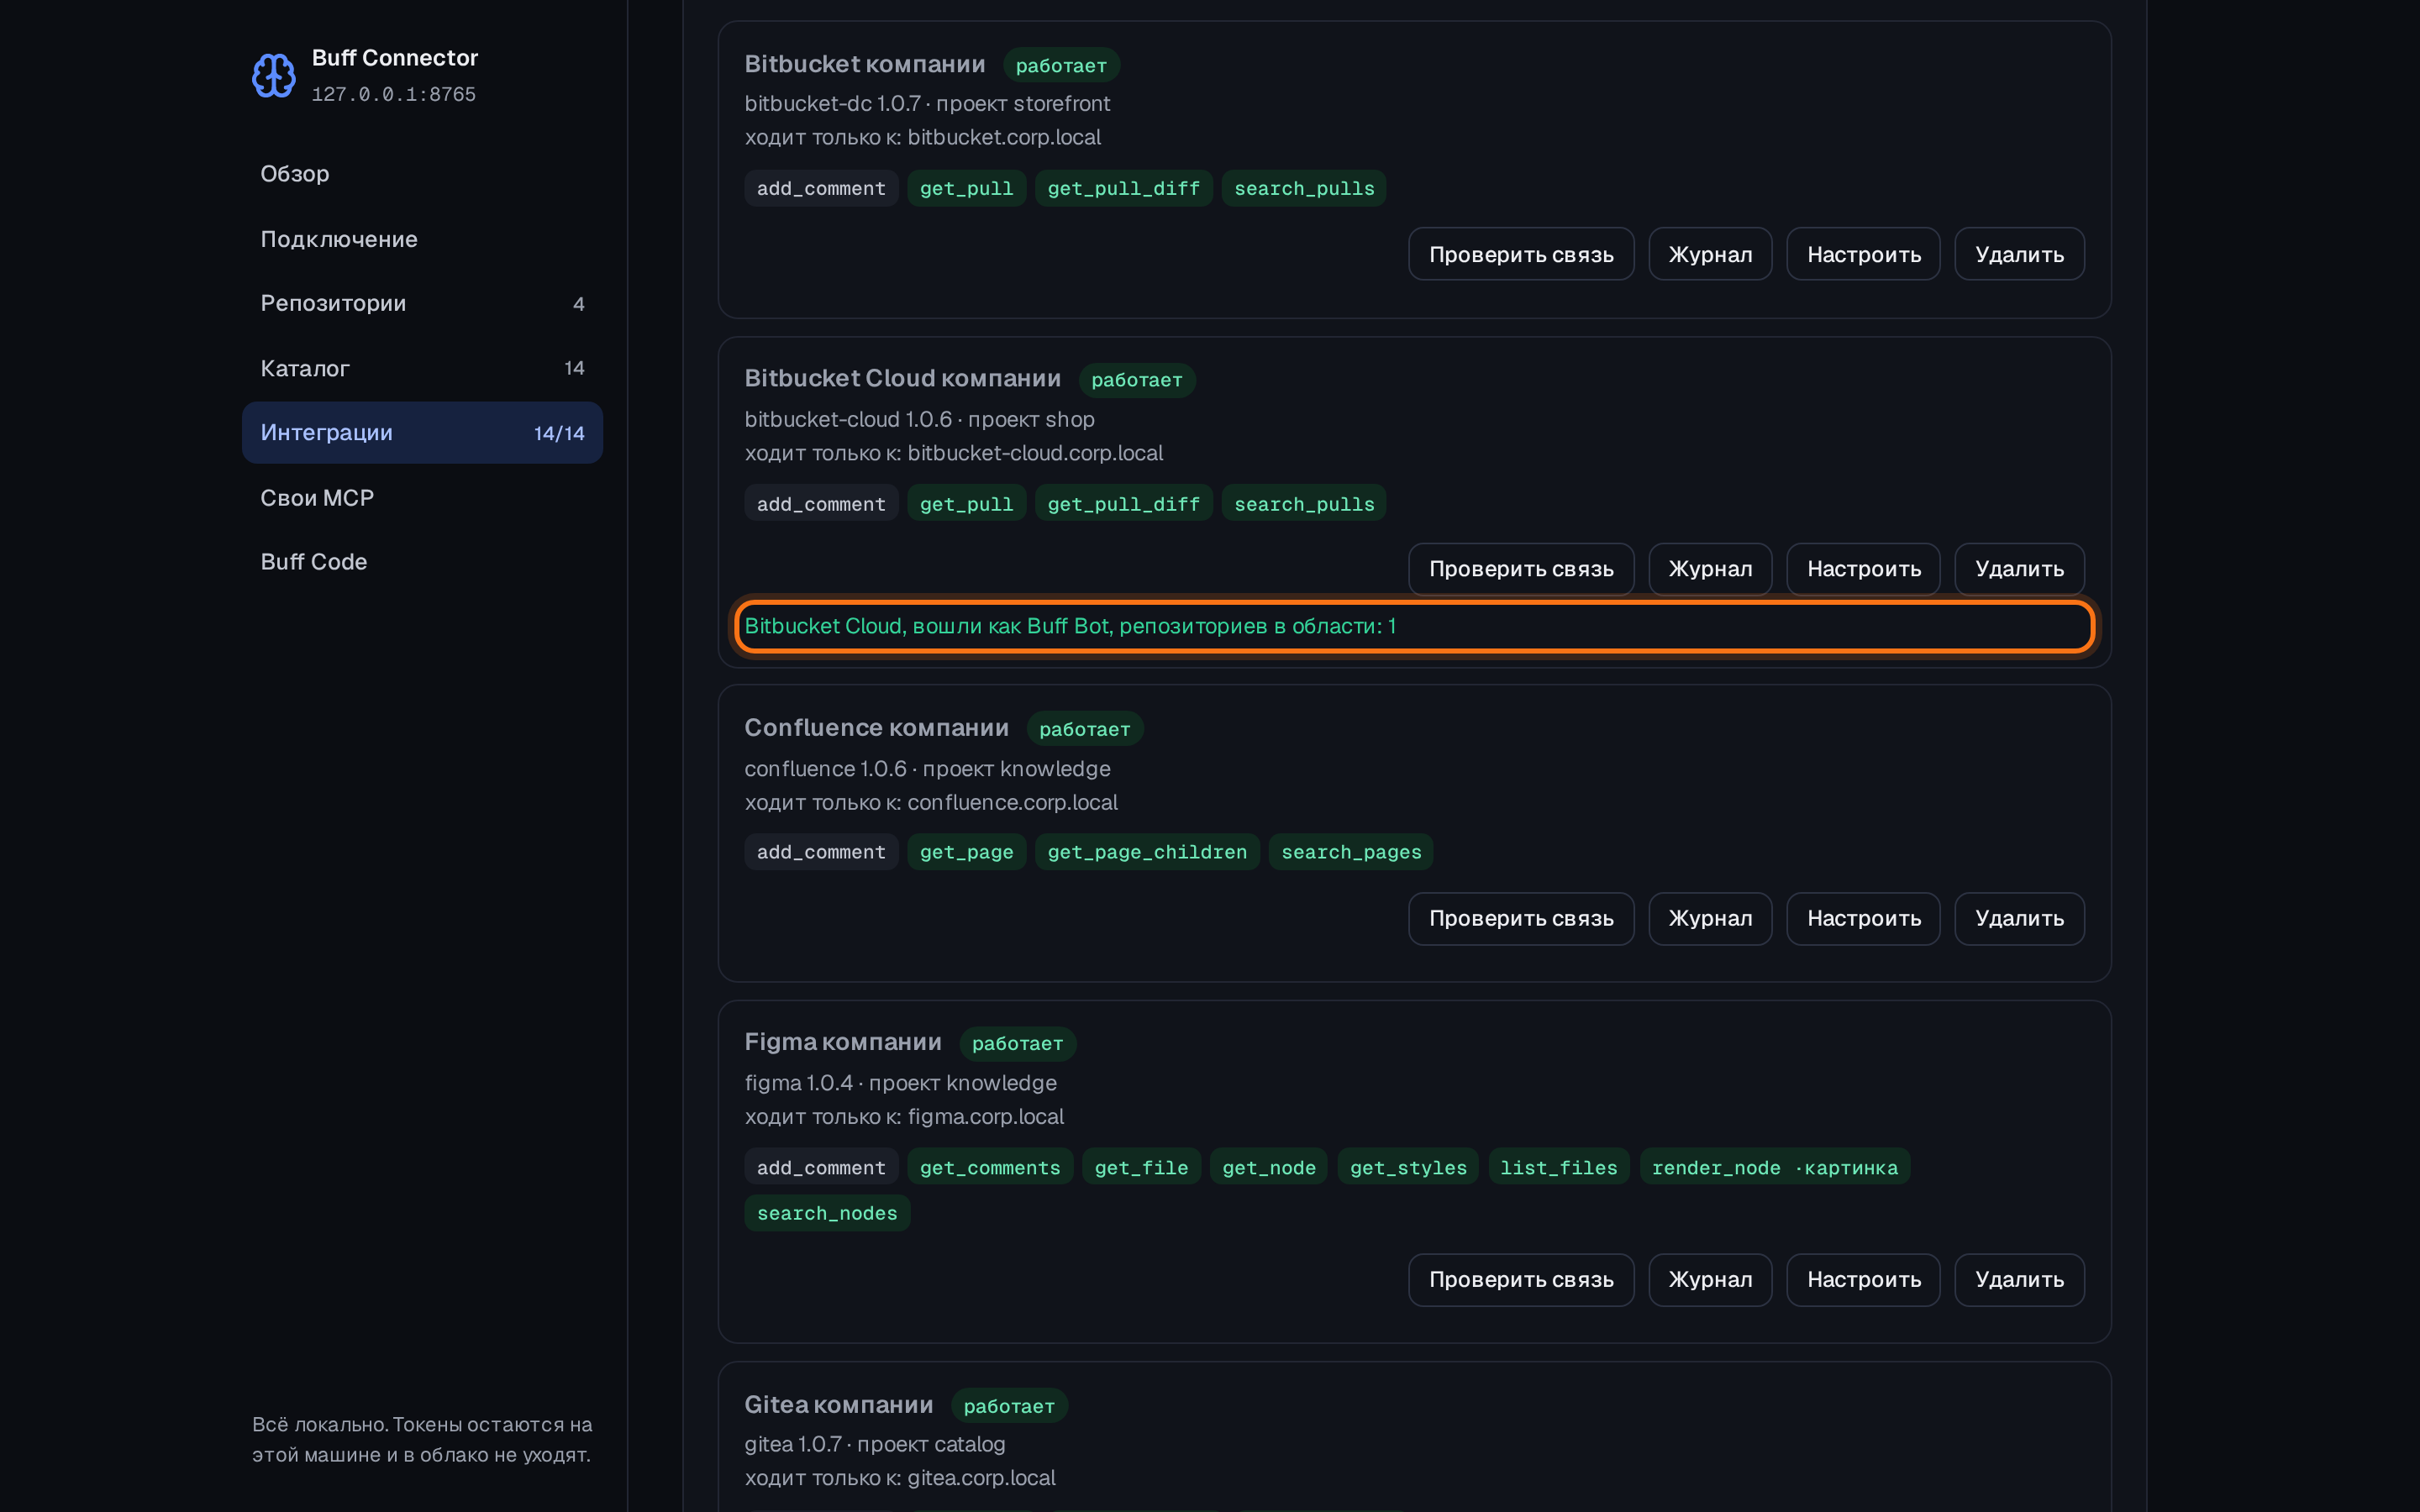The height and width of the screenshot is (1512, 2420).
Task: Delete the Bitbucket компании integration
Action: [x=2019, y=254]
